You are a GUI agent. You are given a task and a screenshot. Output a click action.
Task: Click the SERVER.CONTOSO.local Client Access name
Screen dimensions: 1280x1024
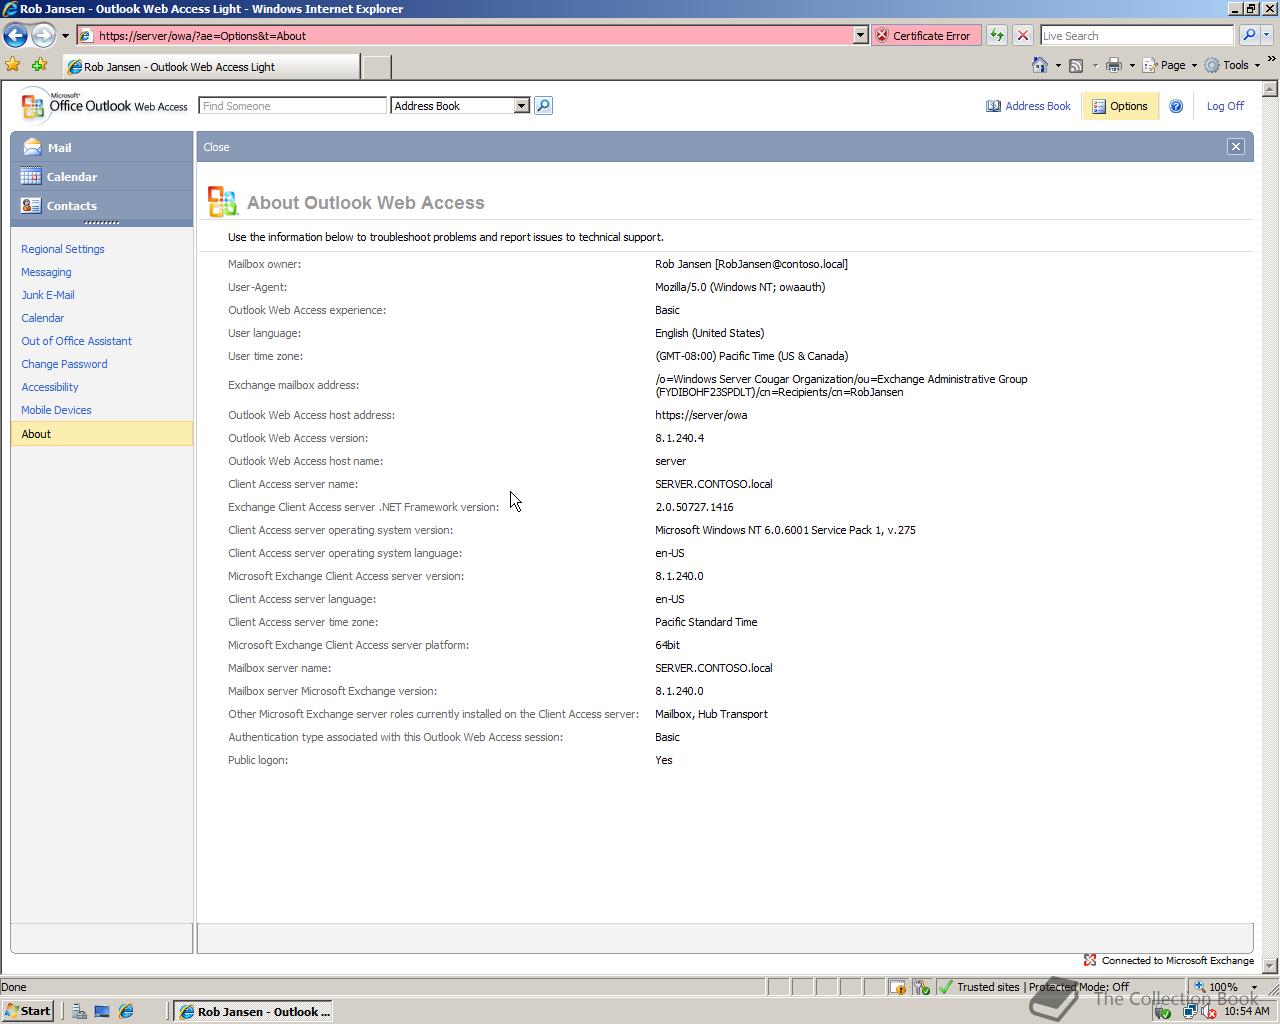pos(714,484)
